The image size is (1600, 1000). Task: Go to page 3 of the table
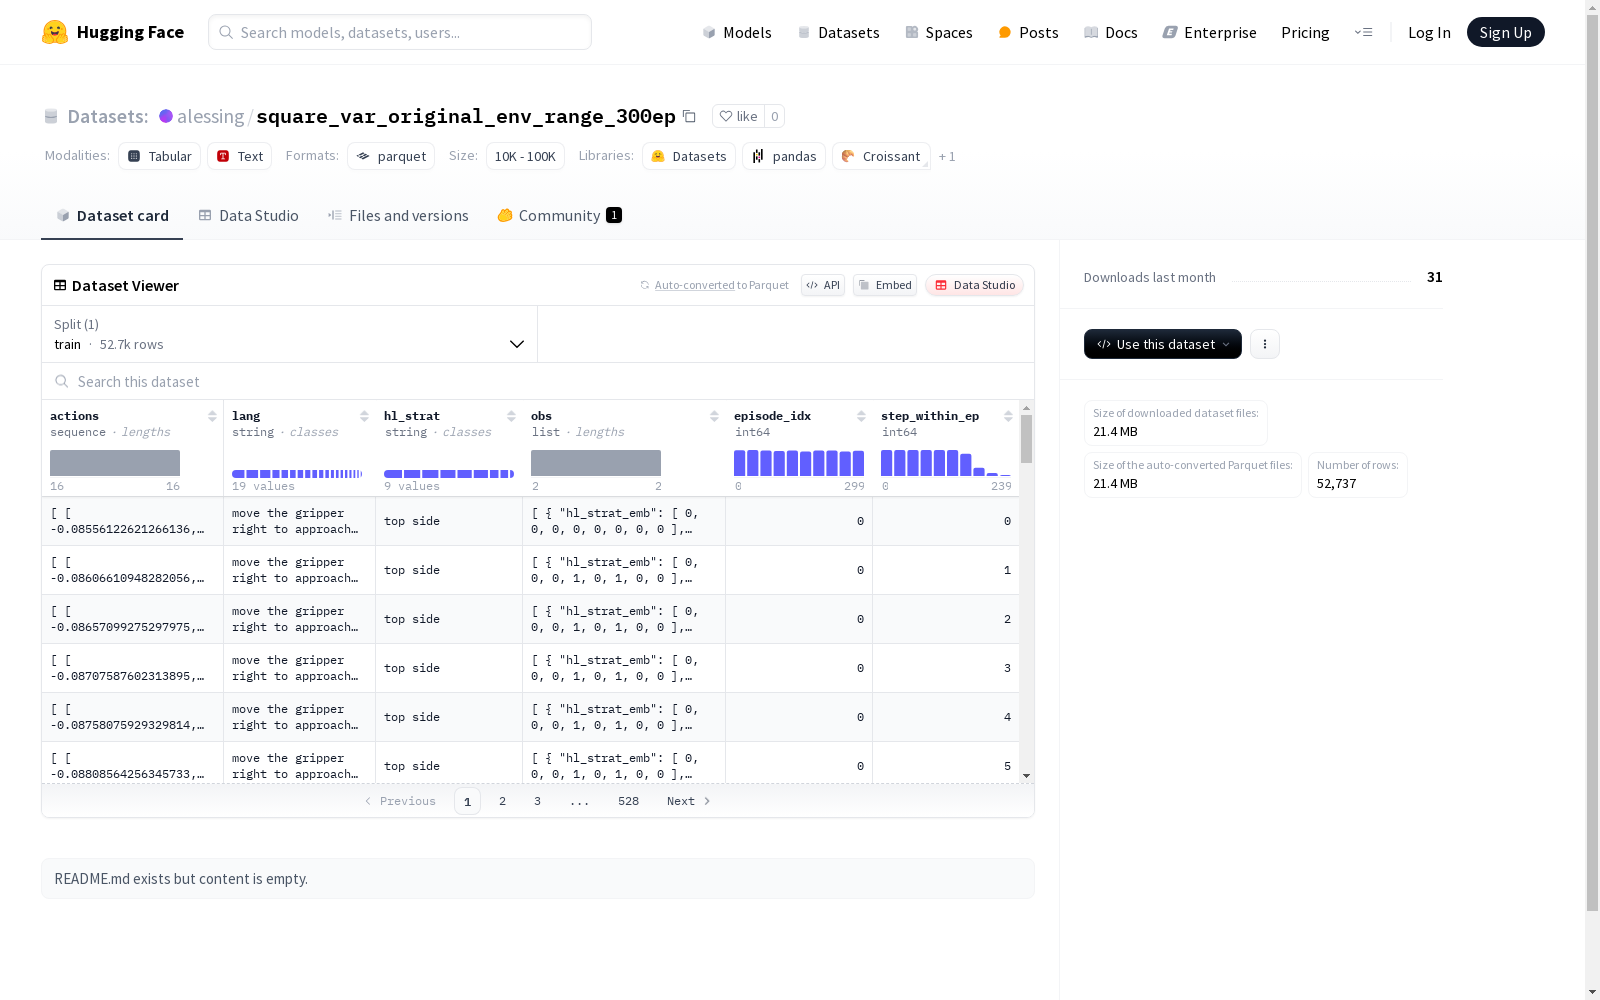[537, 801]
